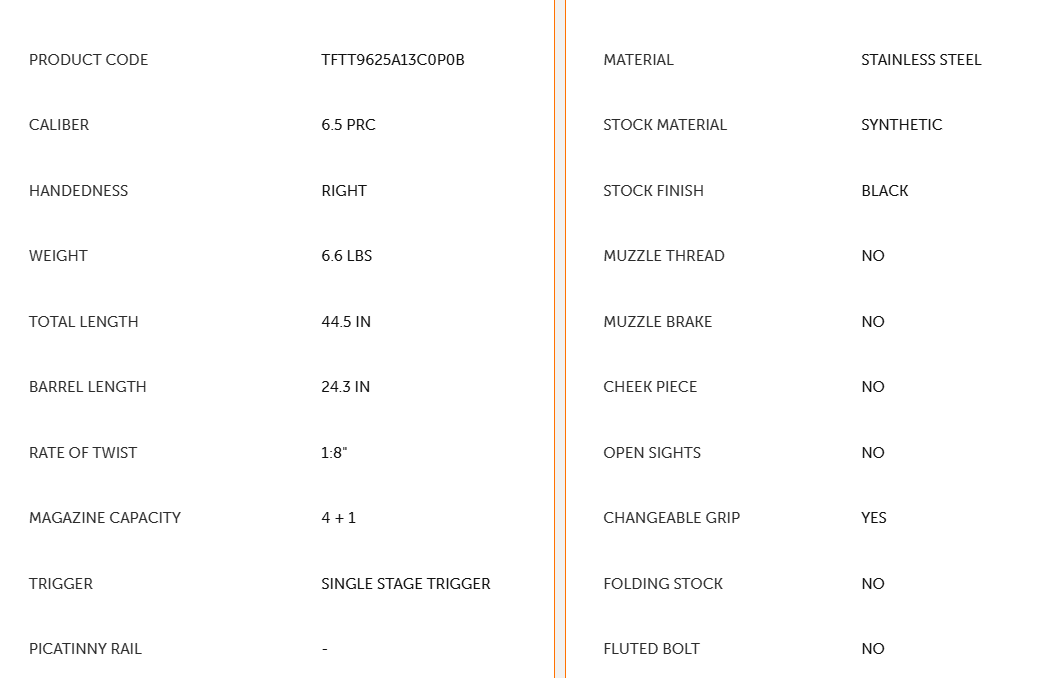Click the OPEN SIGHTS label
This screenshot has width=1060, height=678.
pos(652,453)
